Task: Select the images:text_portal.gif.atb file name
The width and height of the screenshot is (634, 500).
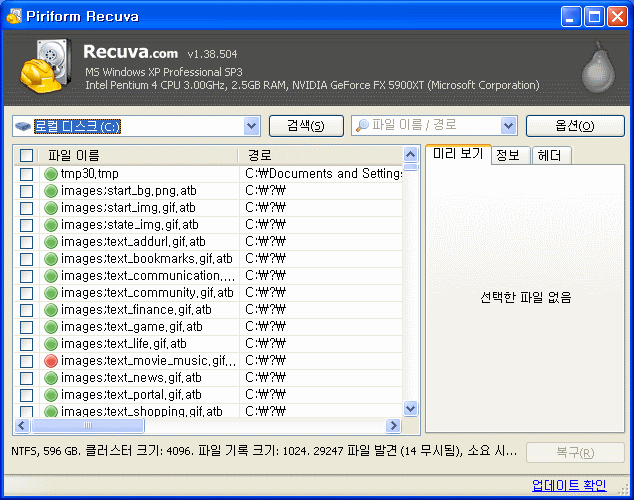Action: 131,395
